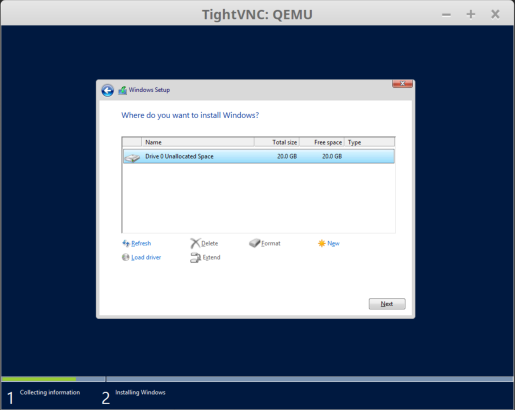Click the TightVNC: QEMU title bar
515x410 pixels.
257,14
